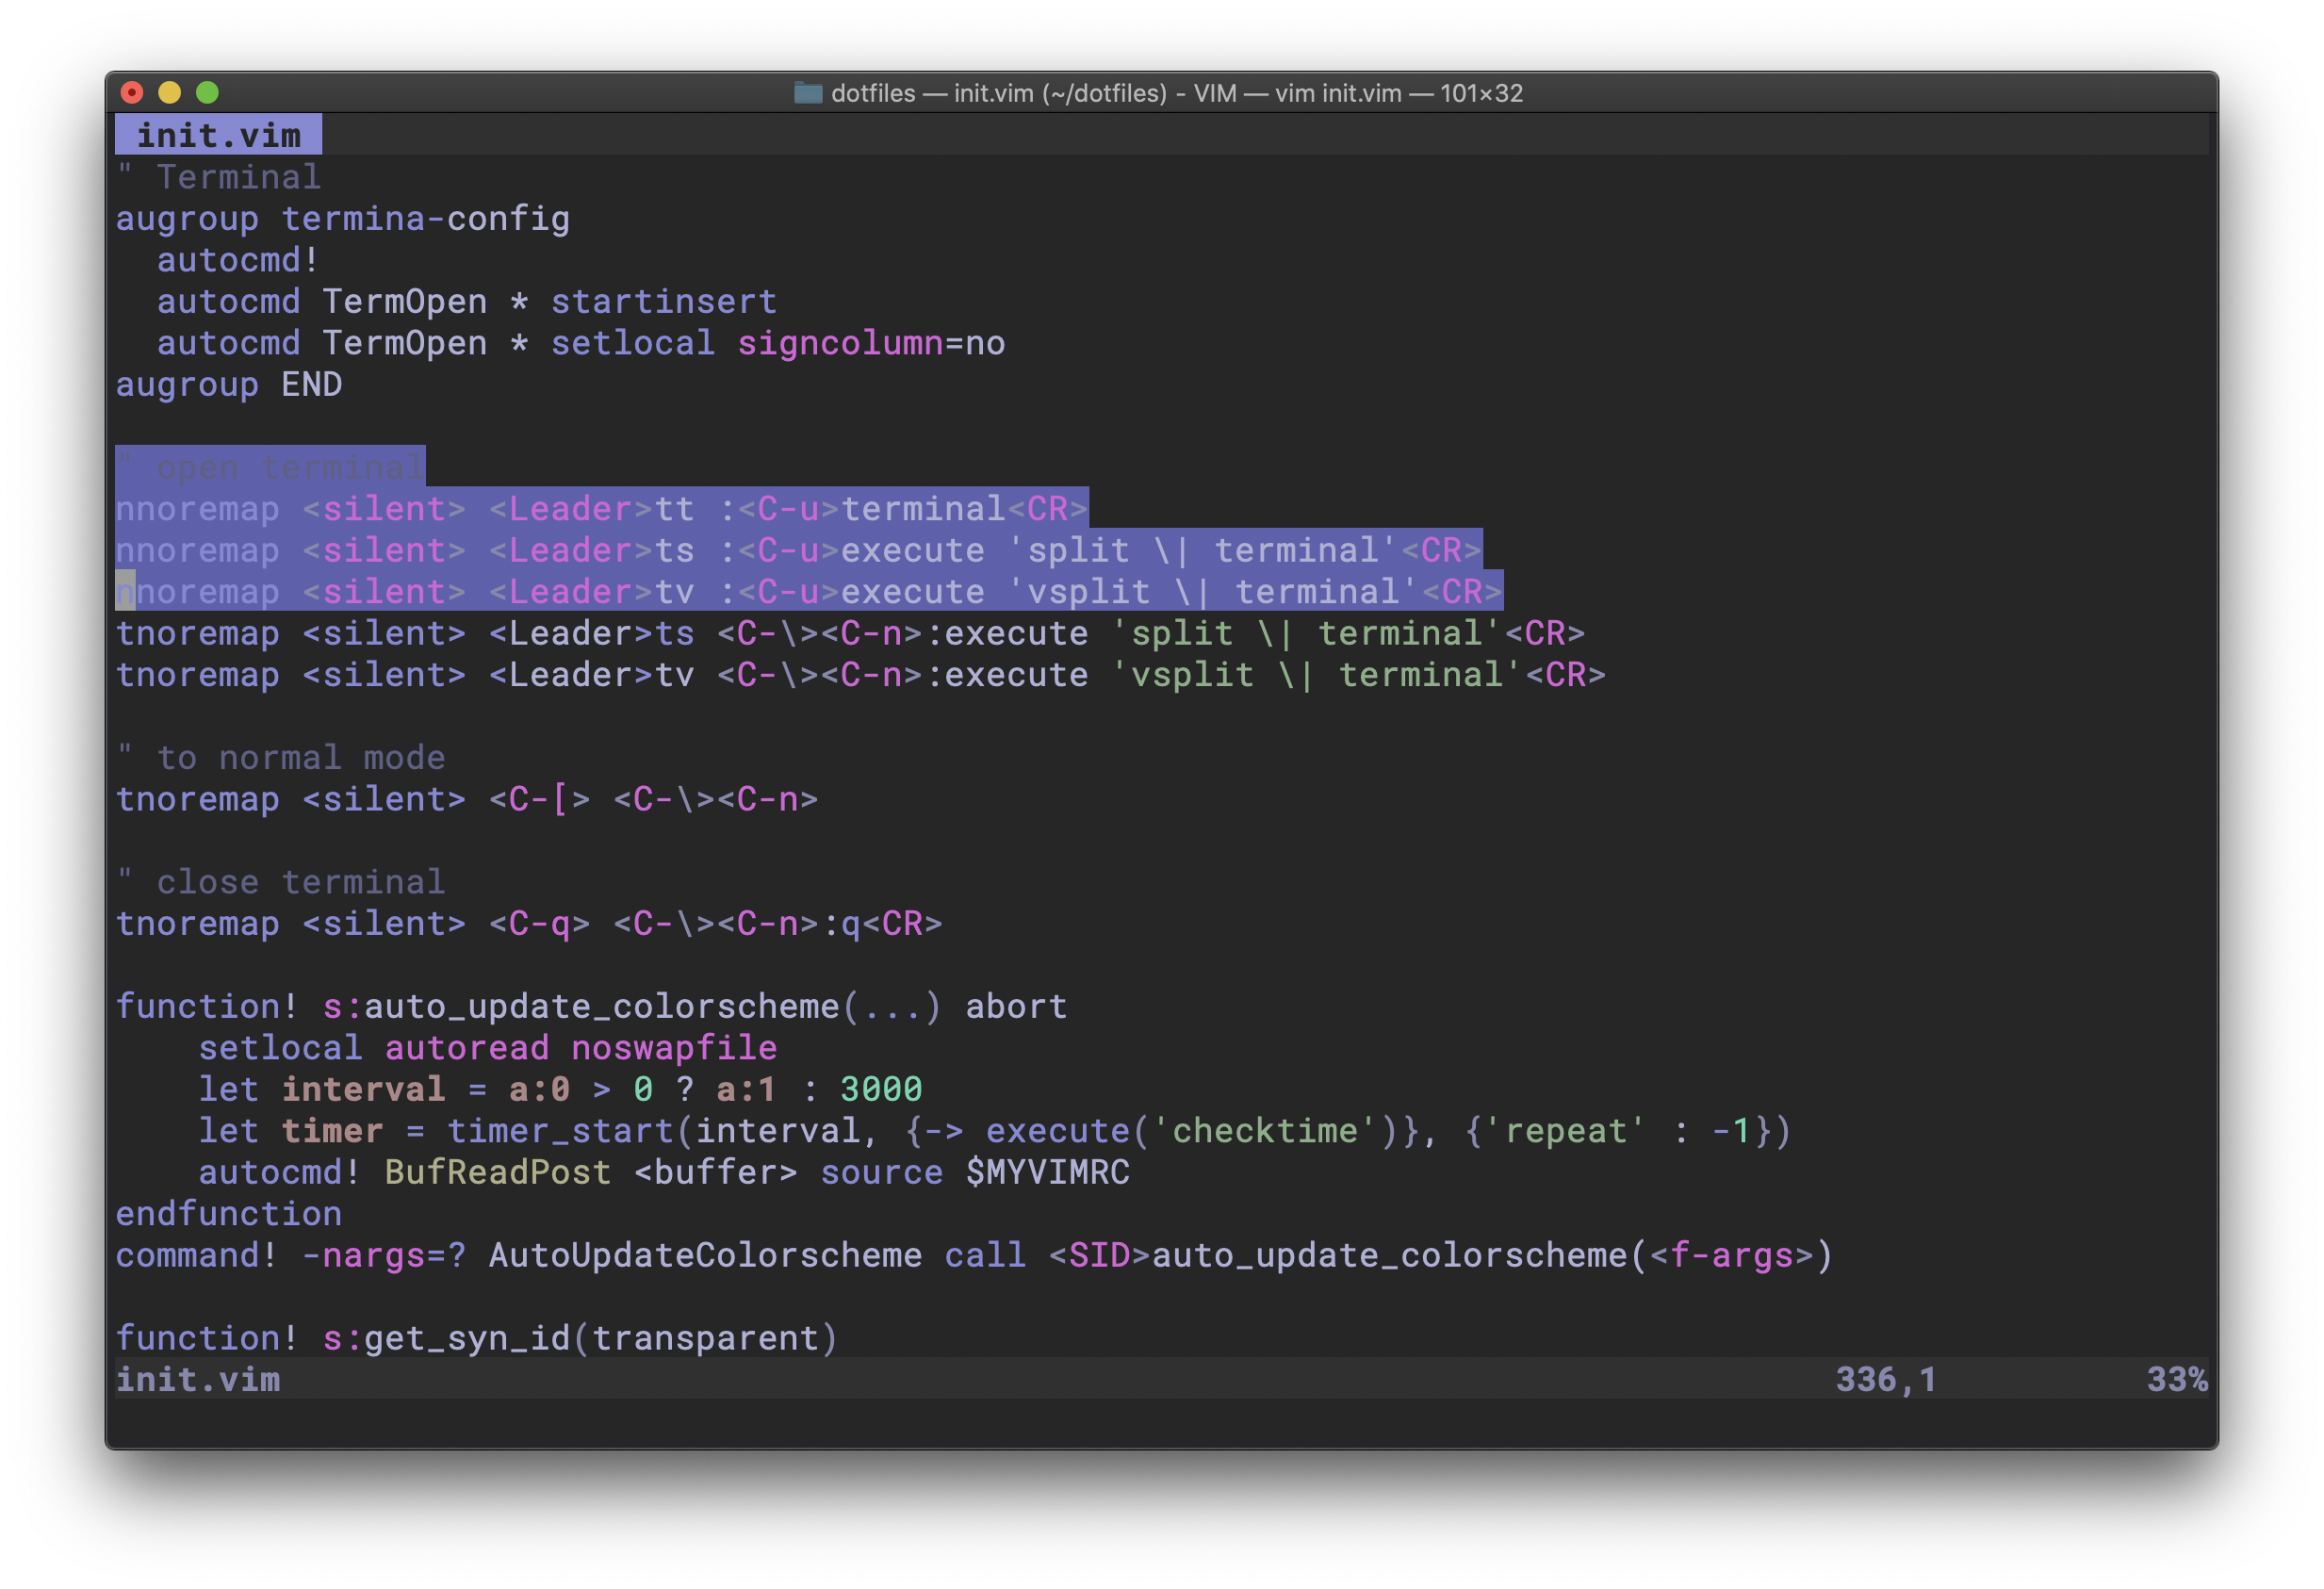Image resolution: width=2324 pixels, height=1589 pixels.
Task: Click 'AutoUpdateColorscheme' command name
Action: click(705, 1256)
